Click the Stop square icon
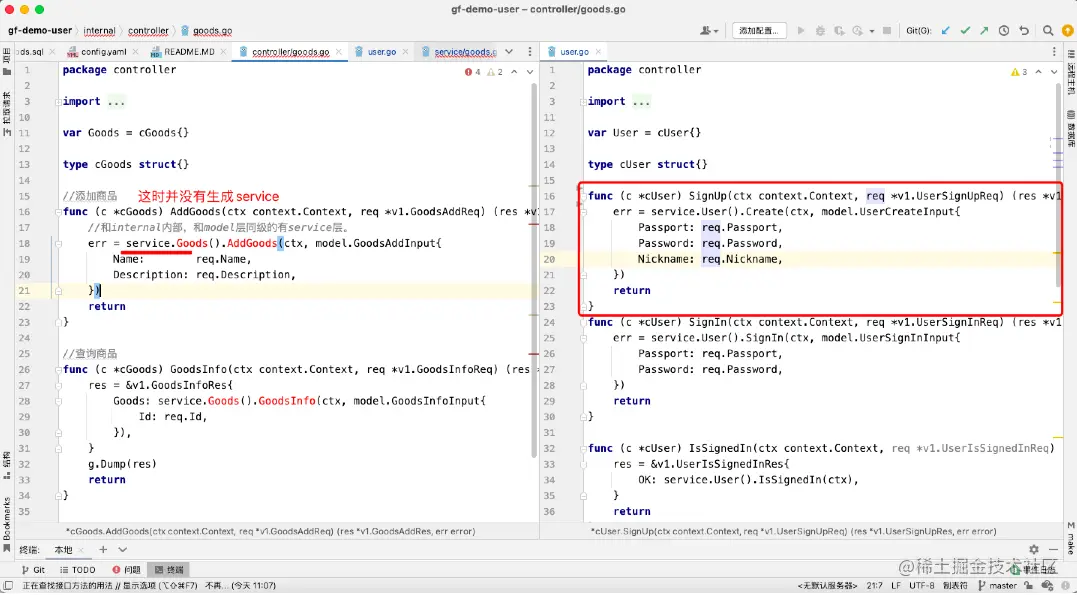The width and height of the screenshot is (1077, 595). 887,31
